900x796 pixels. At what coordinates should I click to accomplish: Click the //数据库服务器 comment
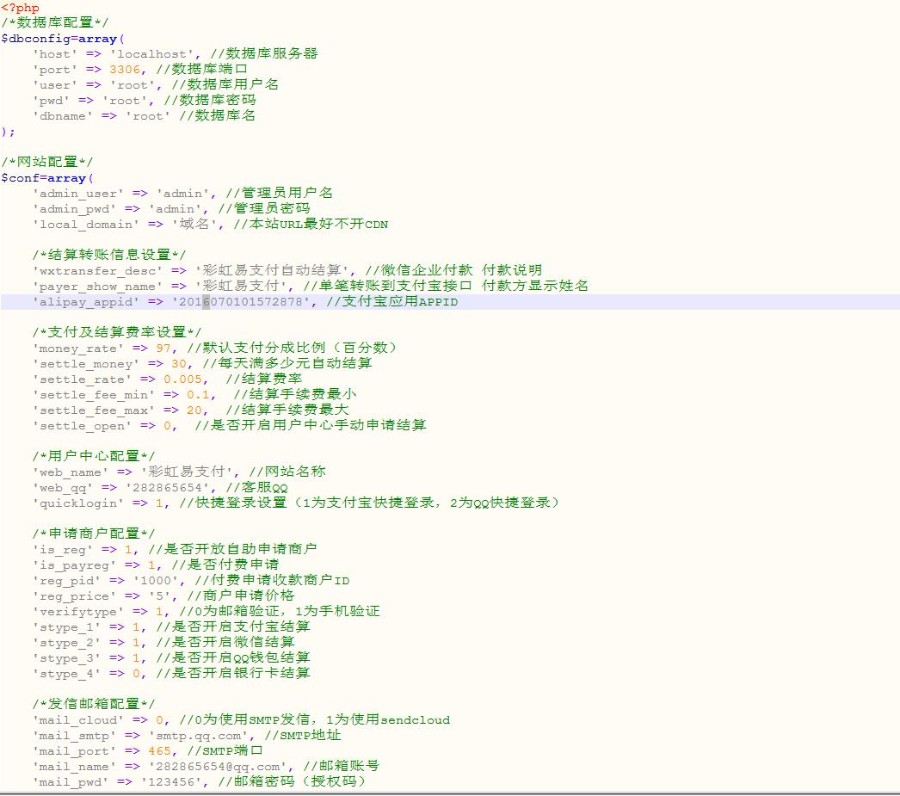(x=264, y=54)
